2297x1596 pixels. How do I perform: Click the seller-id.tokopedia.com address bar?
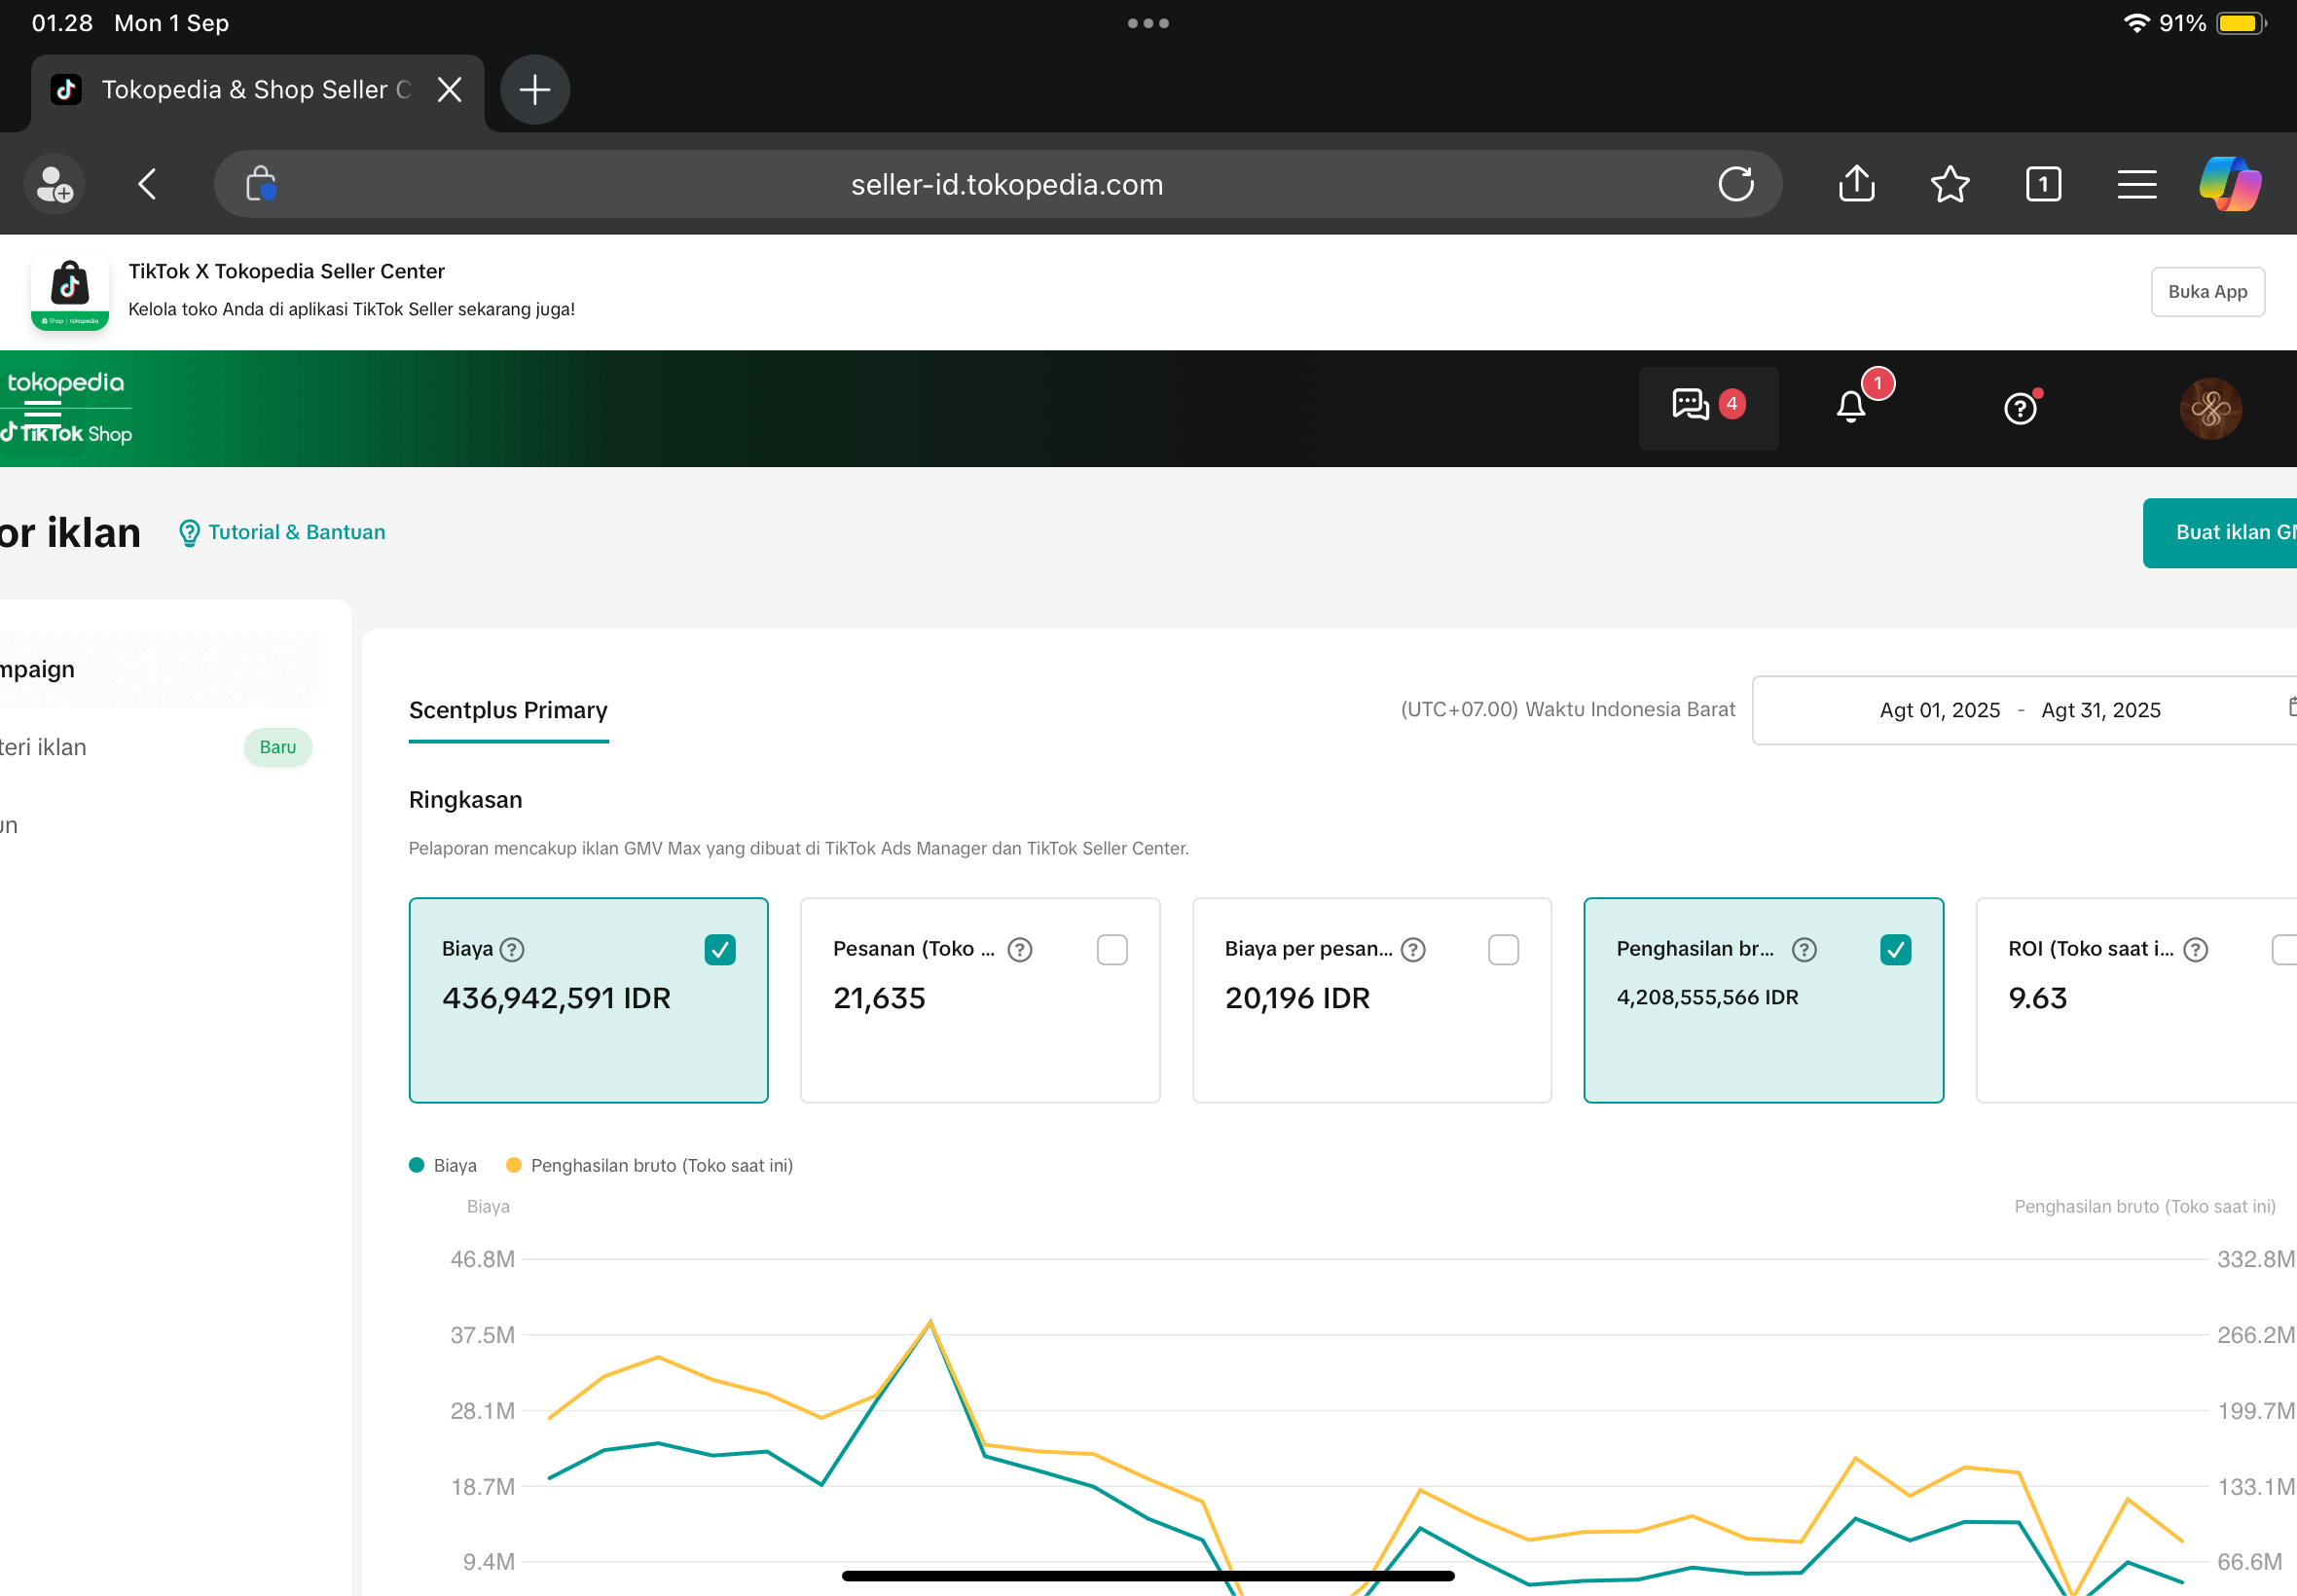click(1006, 184)
